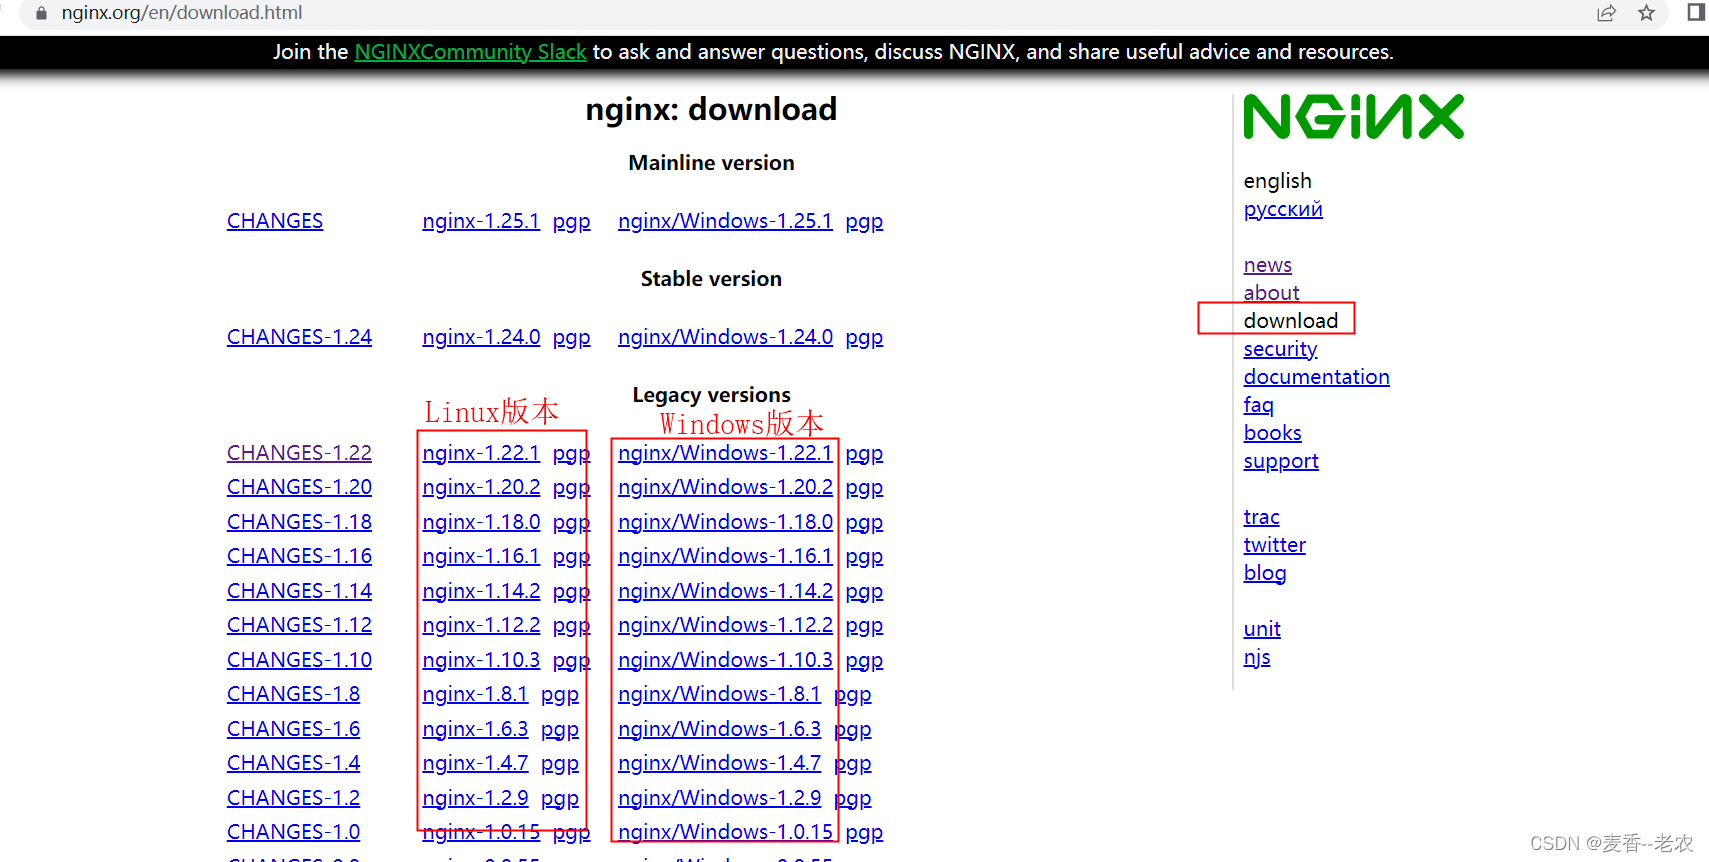Viewport: 1709px width, 862px height.
Task: Click the site lock icon in address bar
Action: (x=41, y=13)
